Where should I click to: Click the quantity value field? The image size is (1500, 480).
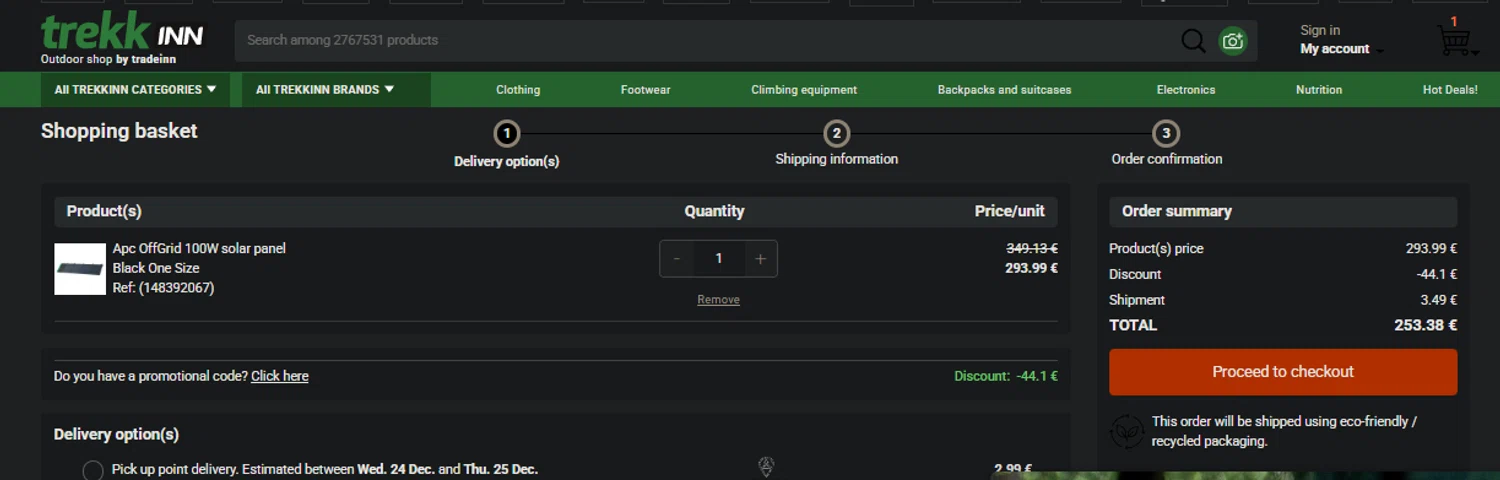tap(718, 259)
